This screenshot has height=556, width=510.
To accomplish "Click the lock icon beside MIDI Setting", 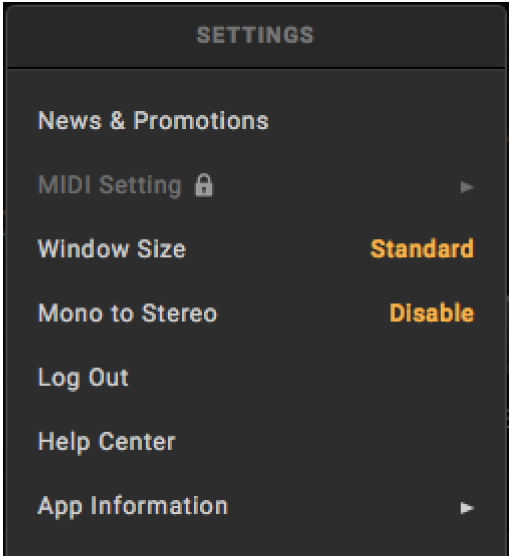I will tap(204, 185).
